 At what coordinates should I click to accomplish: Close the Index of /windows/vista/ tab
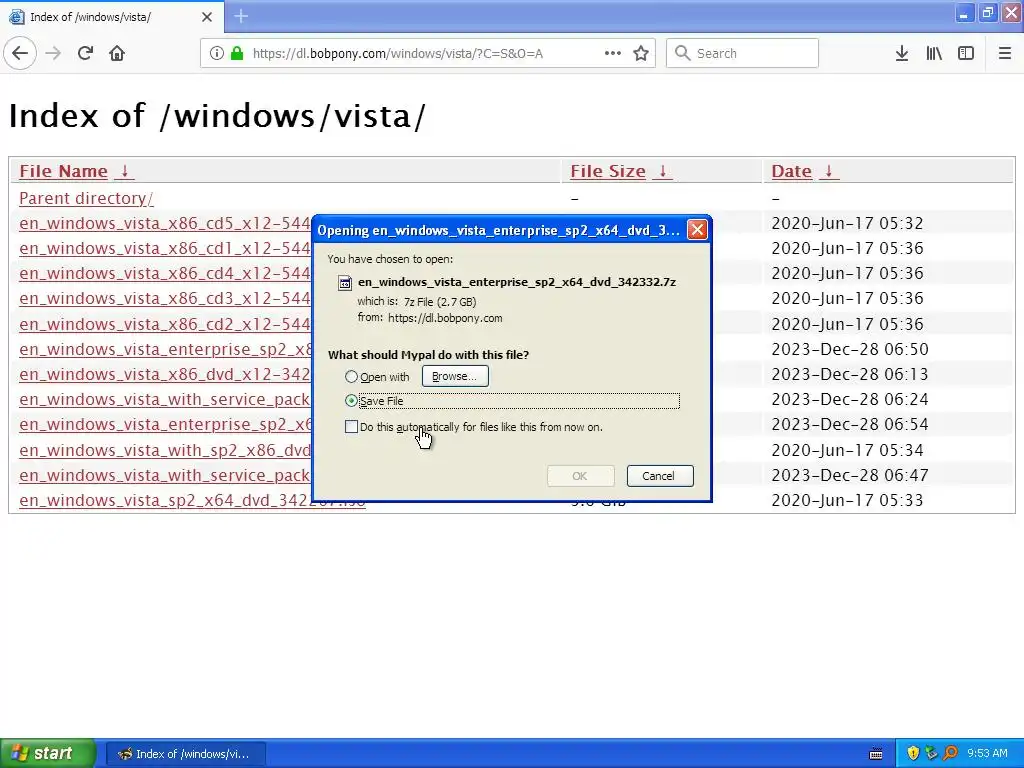pos(206,17)
